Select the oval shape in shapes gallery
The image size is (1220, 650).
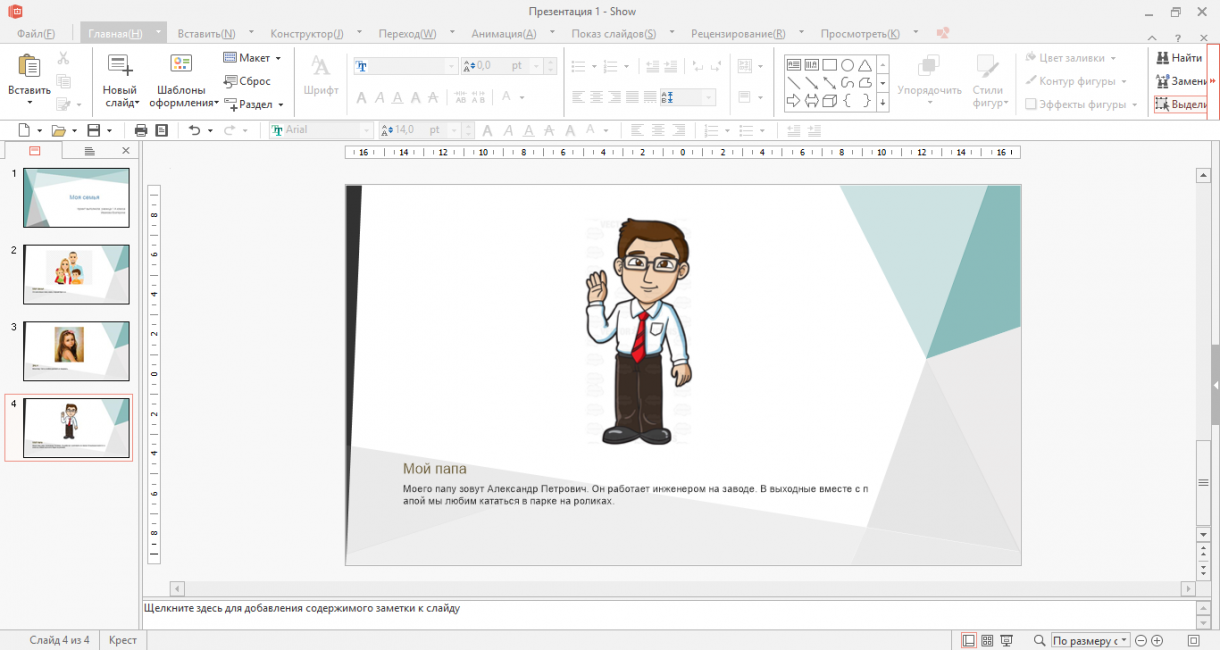tap(847, 65)
